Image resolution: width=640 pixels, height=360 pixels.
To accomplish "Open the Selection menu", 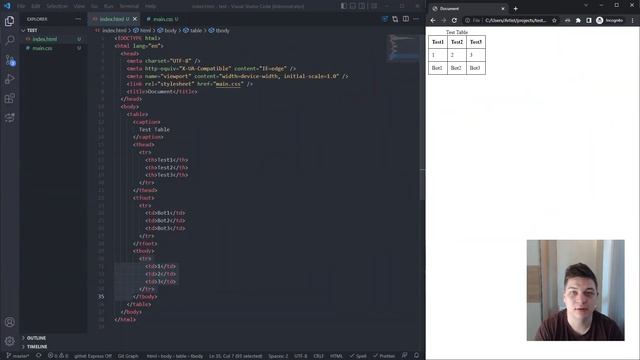I will pyautogui.click(x=57, y=6).
